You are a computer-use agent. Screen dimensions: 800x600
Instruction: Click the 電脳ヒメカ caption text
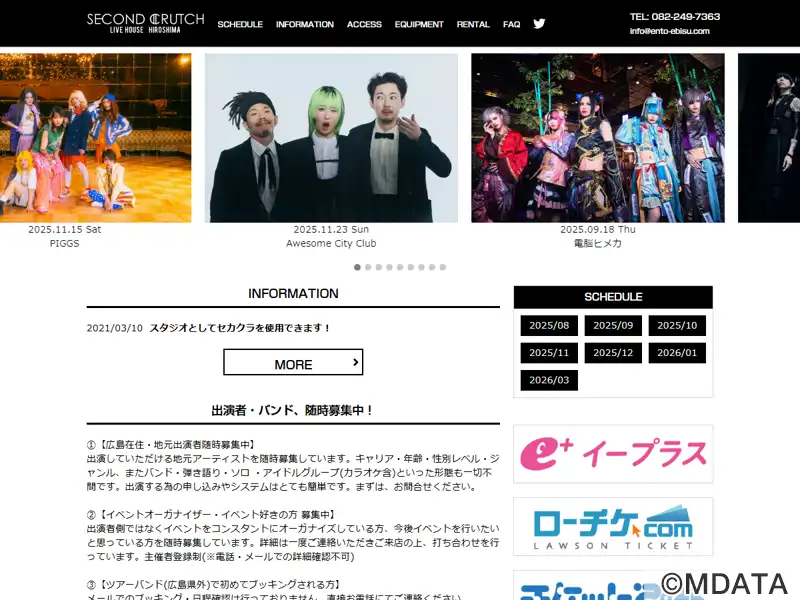coord(598,244)
